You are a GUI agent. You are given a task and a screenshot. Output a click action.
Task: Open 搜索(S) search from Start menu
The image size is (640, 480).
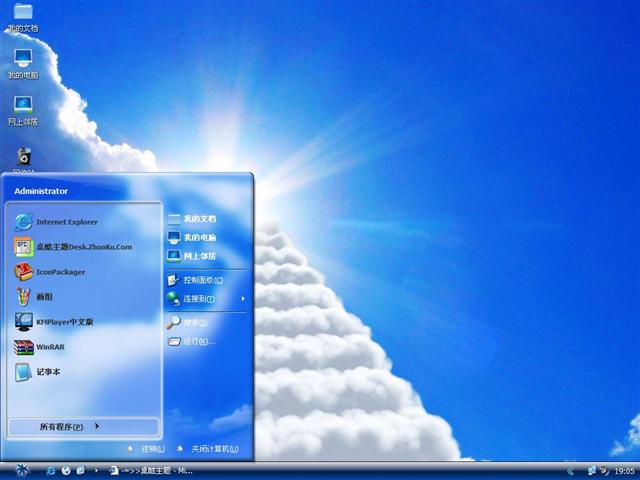click(187, 322)
